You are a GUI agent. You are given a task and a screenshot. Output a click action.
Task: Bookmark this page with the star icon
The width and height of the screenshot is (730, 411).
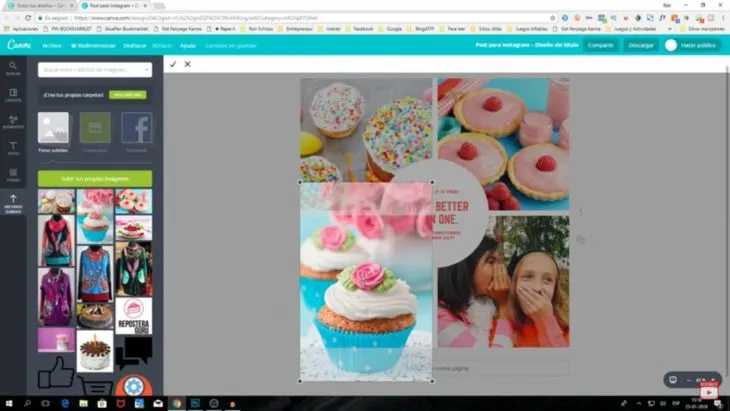[x=553, y=18]
